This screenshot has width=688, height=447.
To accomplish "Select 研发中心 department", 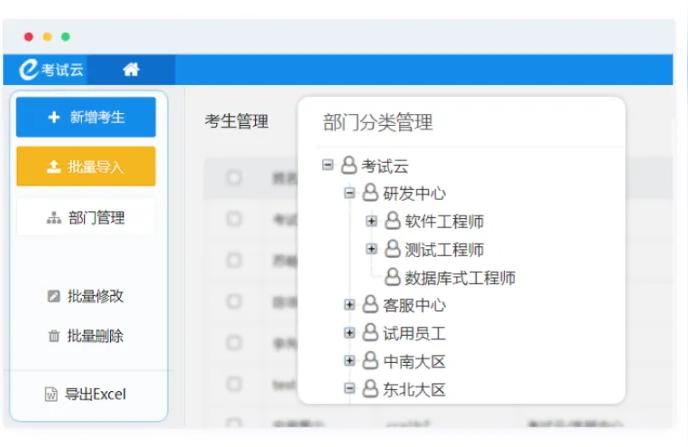I will pyautogui.click(x=414, y=193).
